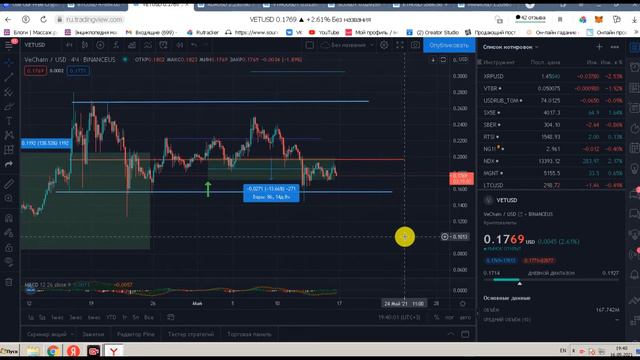Select the trend line drawing tool
Viewport: 640px width, 360px height.
9,77
